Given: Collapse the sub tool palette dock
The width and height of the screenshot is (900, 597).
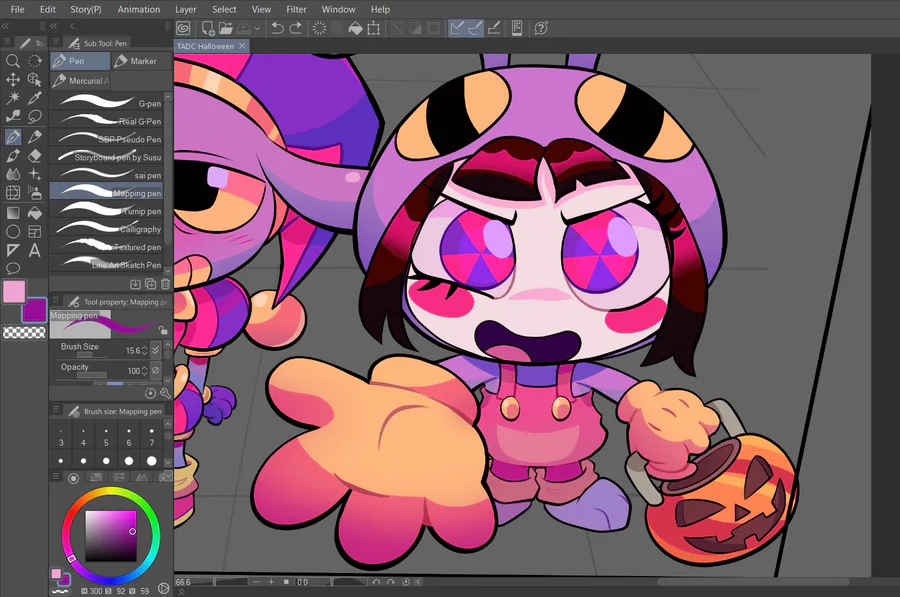Looking at the screenshot, I should [x=54, y=26].
